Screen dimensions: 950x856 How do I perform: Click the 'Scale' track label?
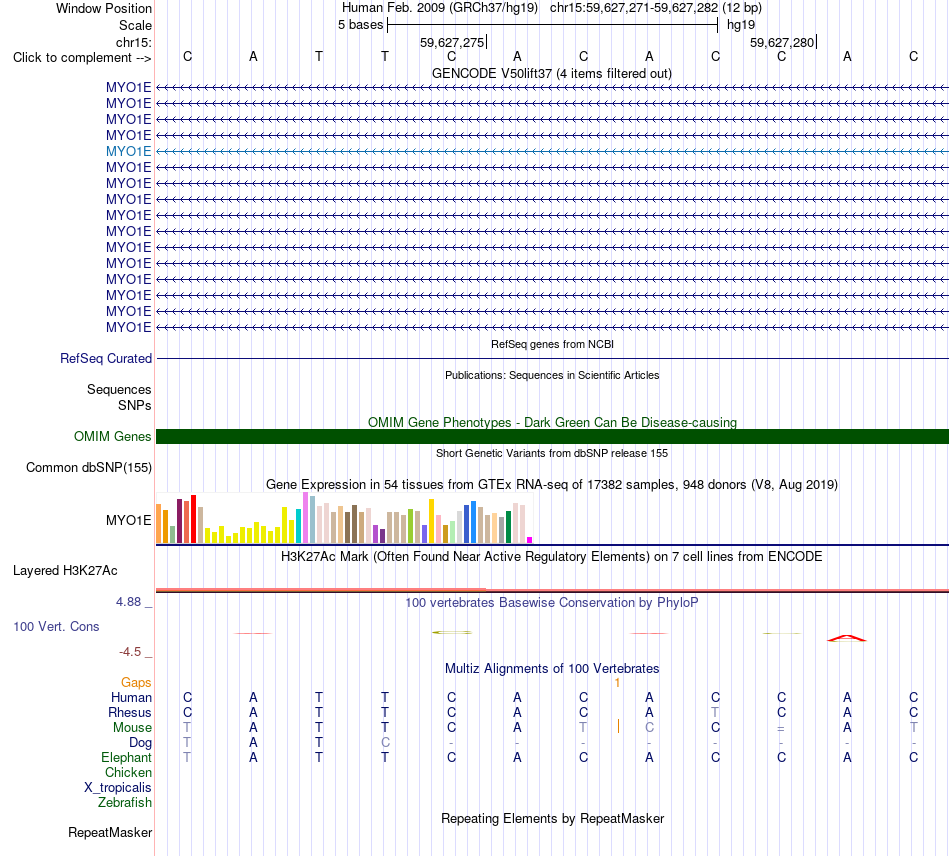pyautogui.click(x=135, y=25)
